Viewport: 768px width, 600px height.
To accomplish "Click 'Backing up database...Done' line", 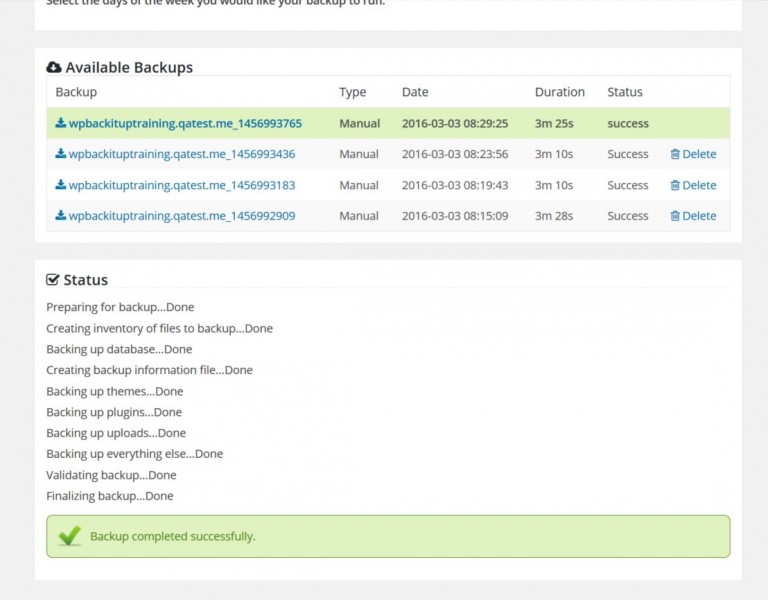I will click(x=119, y=349).
